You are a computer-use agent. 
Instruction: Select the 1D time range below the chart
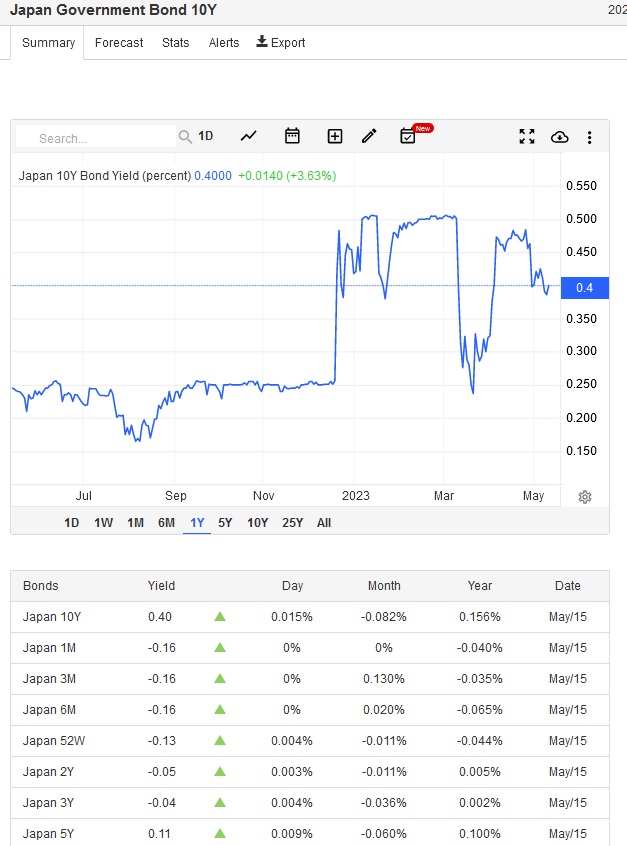click(72, 523)
